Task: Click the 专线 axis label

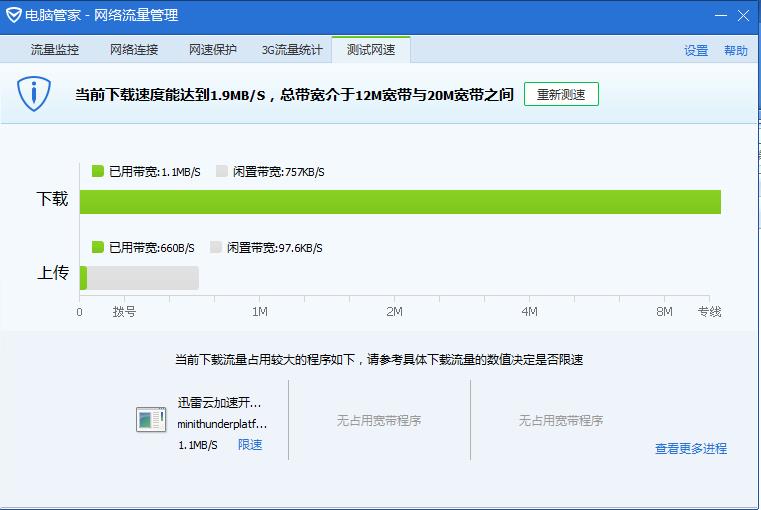Action: [x=710, y=312]
